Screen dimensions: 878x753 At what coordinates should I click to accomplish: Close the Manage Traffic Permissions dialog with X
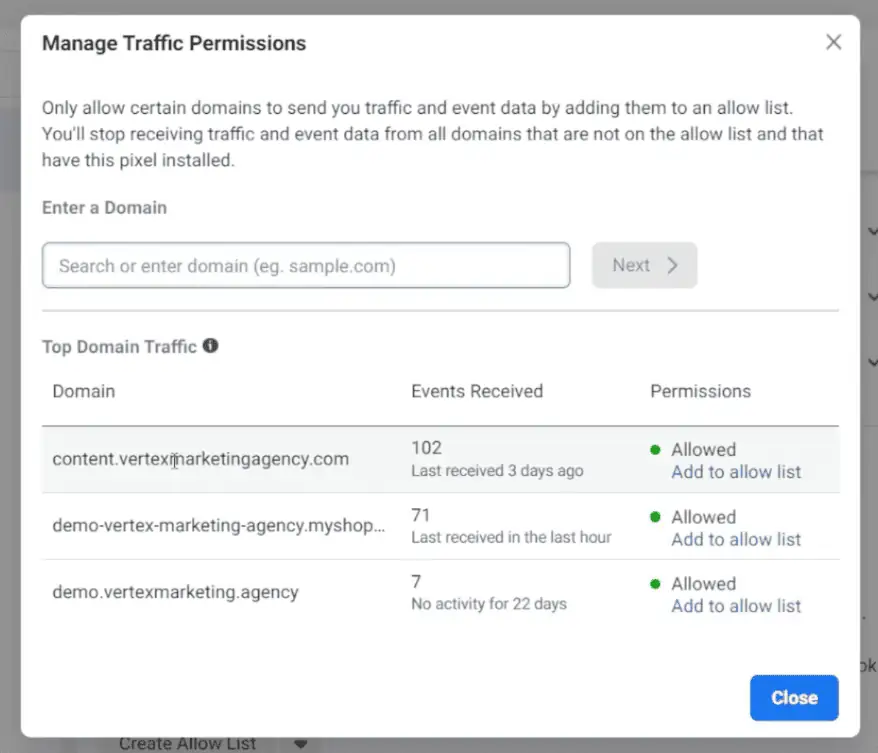pos(833,42)
